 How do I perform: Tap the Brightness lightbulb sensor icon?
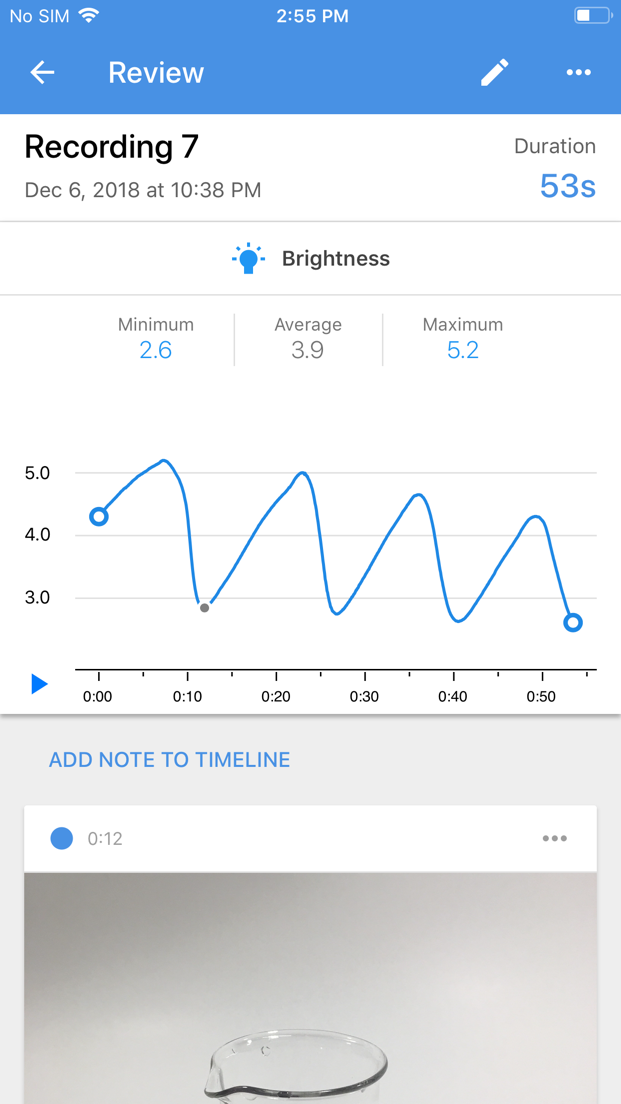coord(248,259)
